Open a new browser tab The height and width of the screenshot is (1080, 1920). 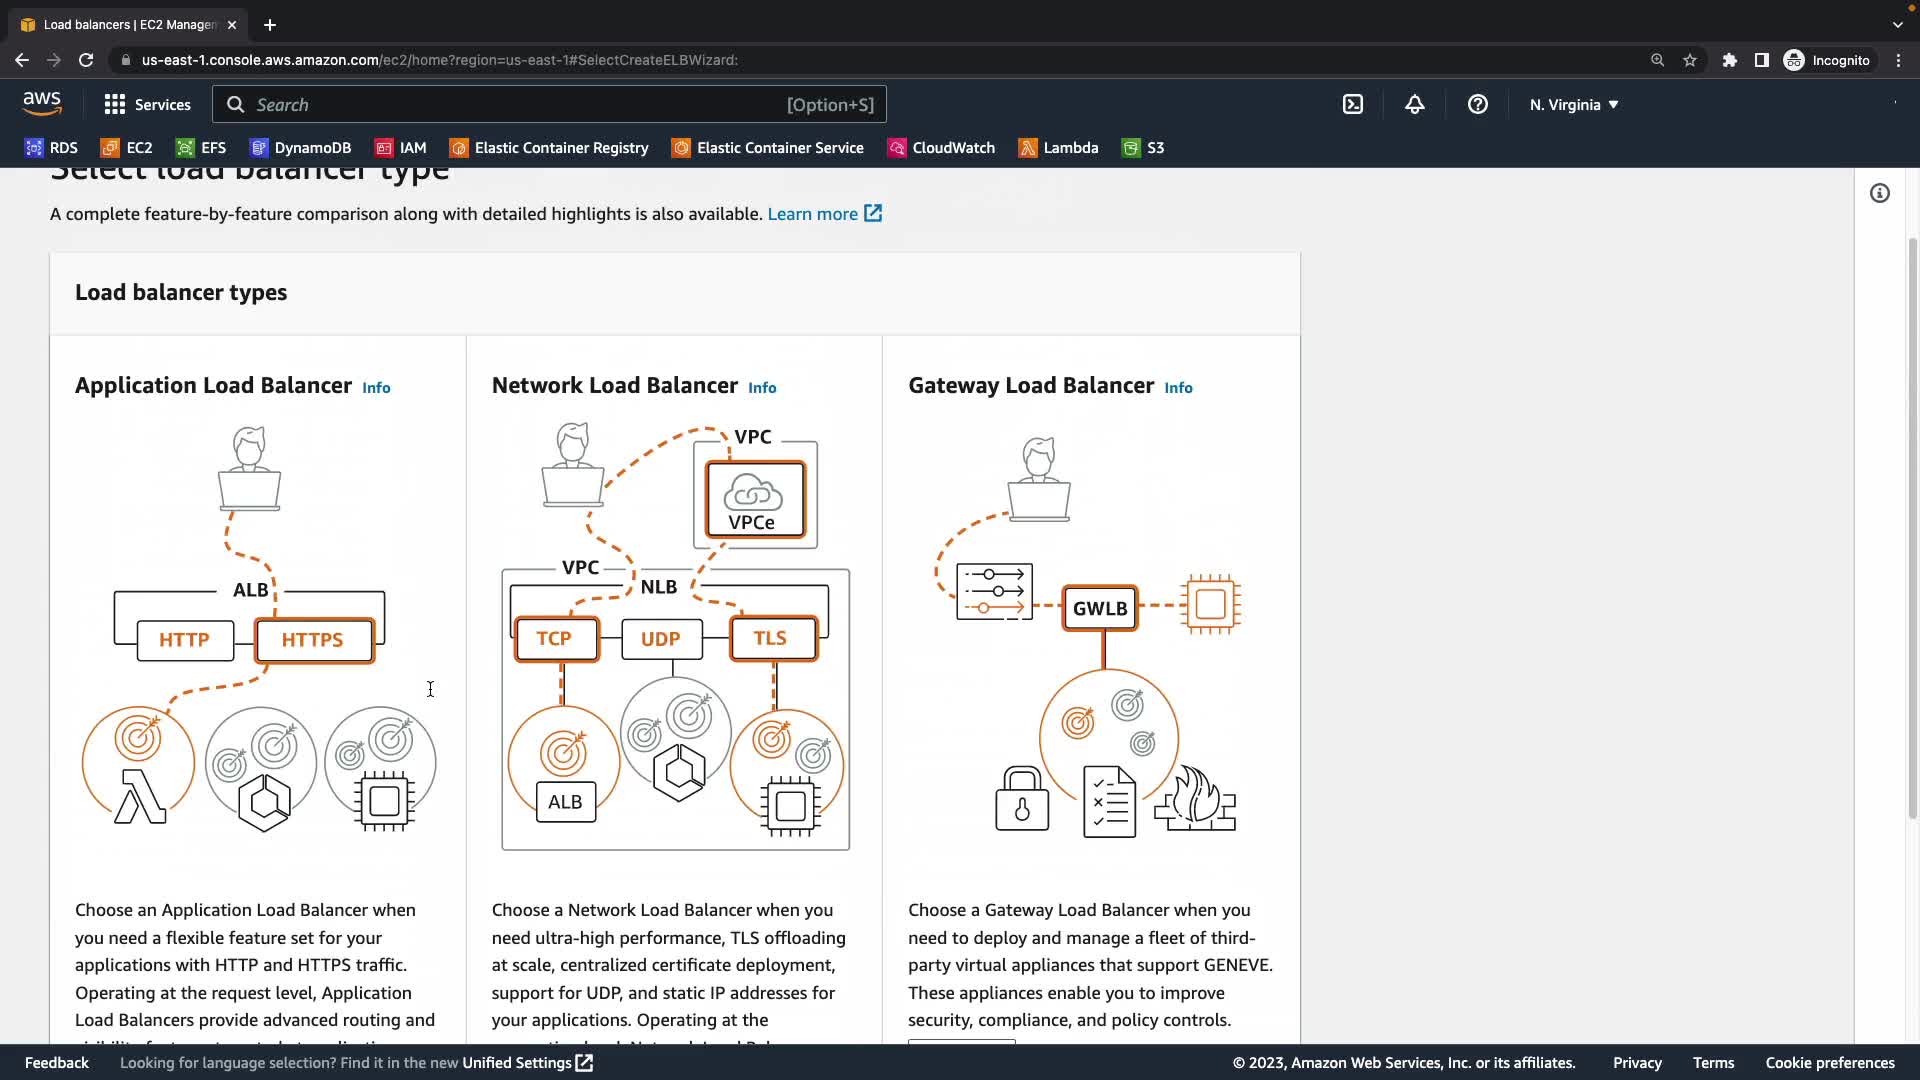pyautogui.click(x=269, y=24)
